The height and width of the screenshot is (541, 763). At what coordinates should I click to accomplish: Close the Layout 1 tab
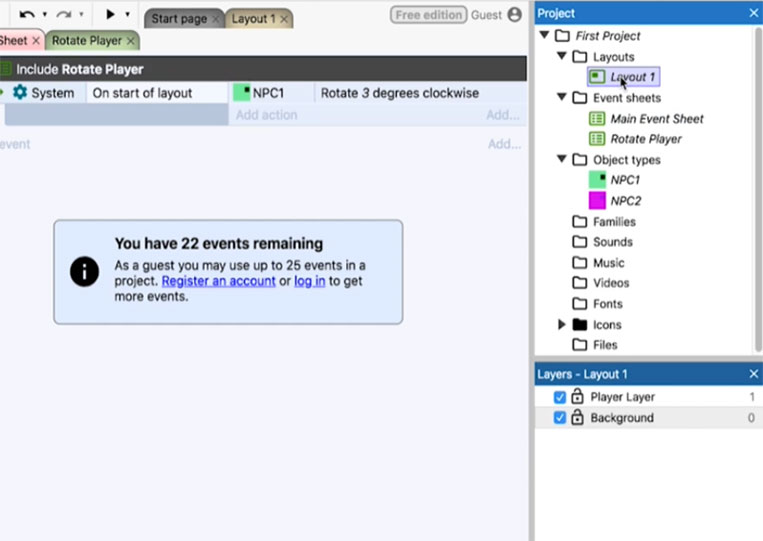[284, 19]
